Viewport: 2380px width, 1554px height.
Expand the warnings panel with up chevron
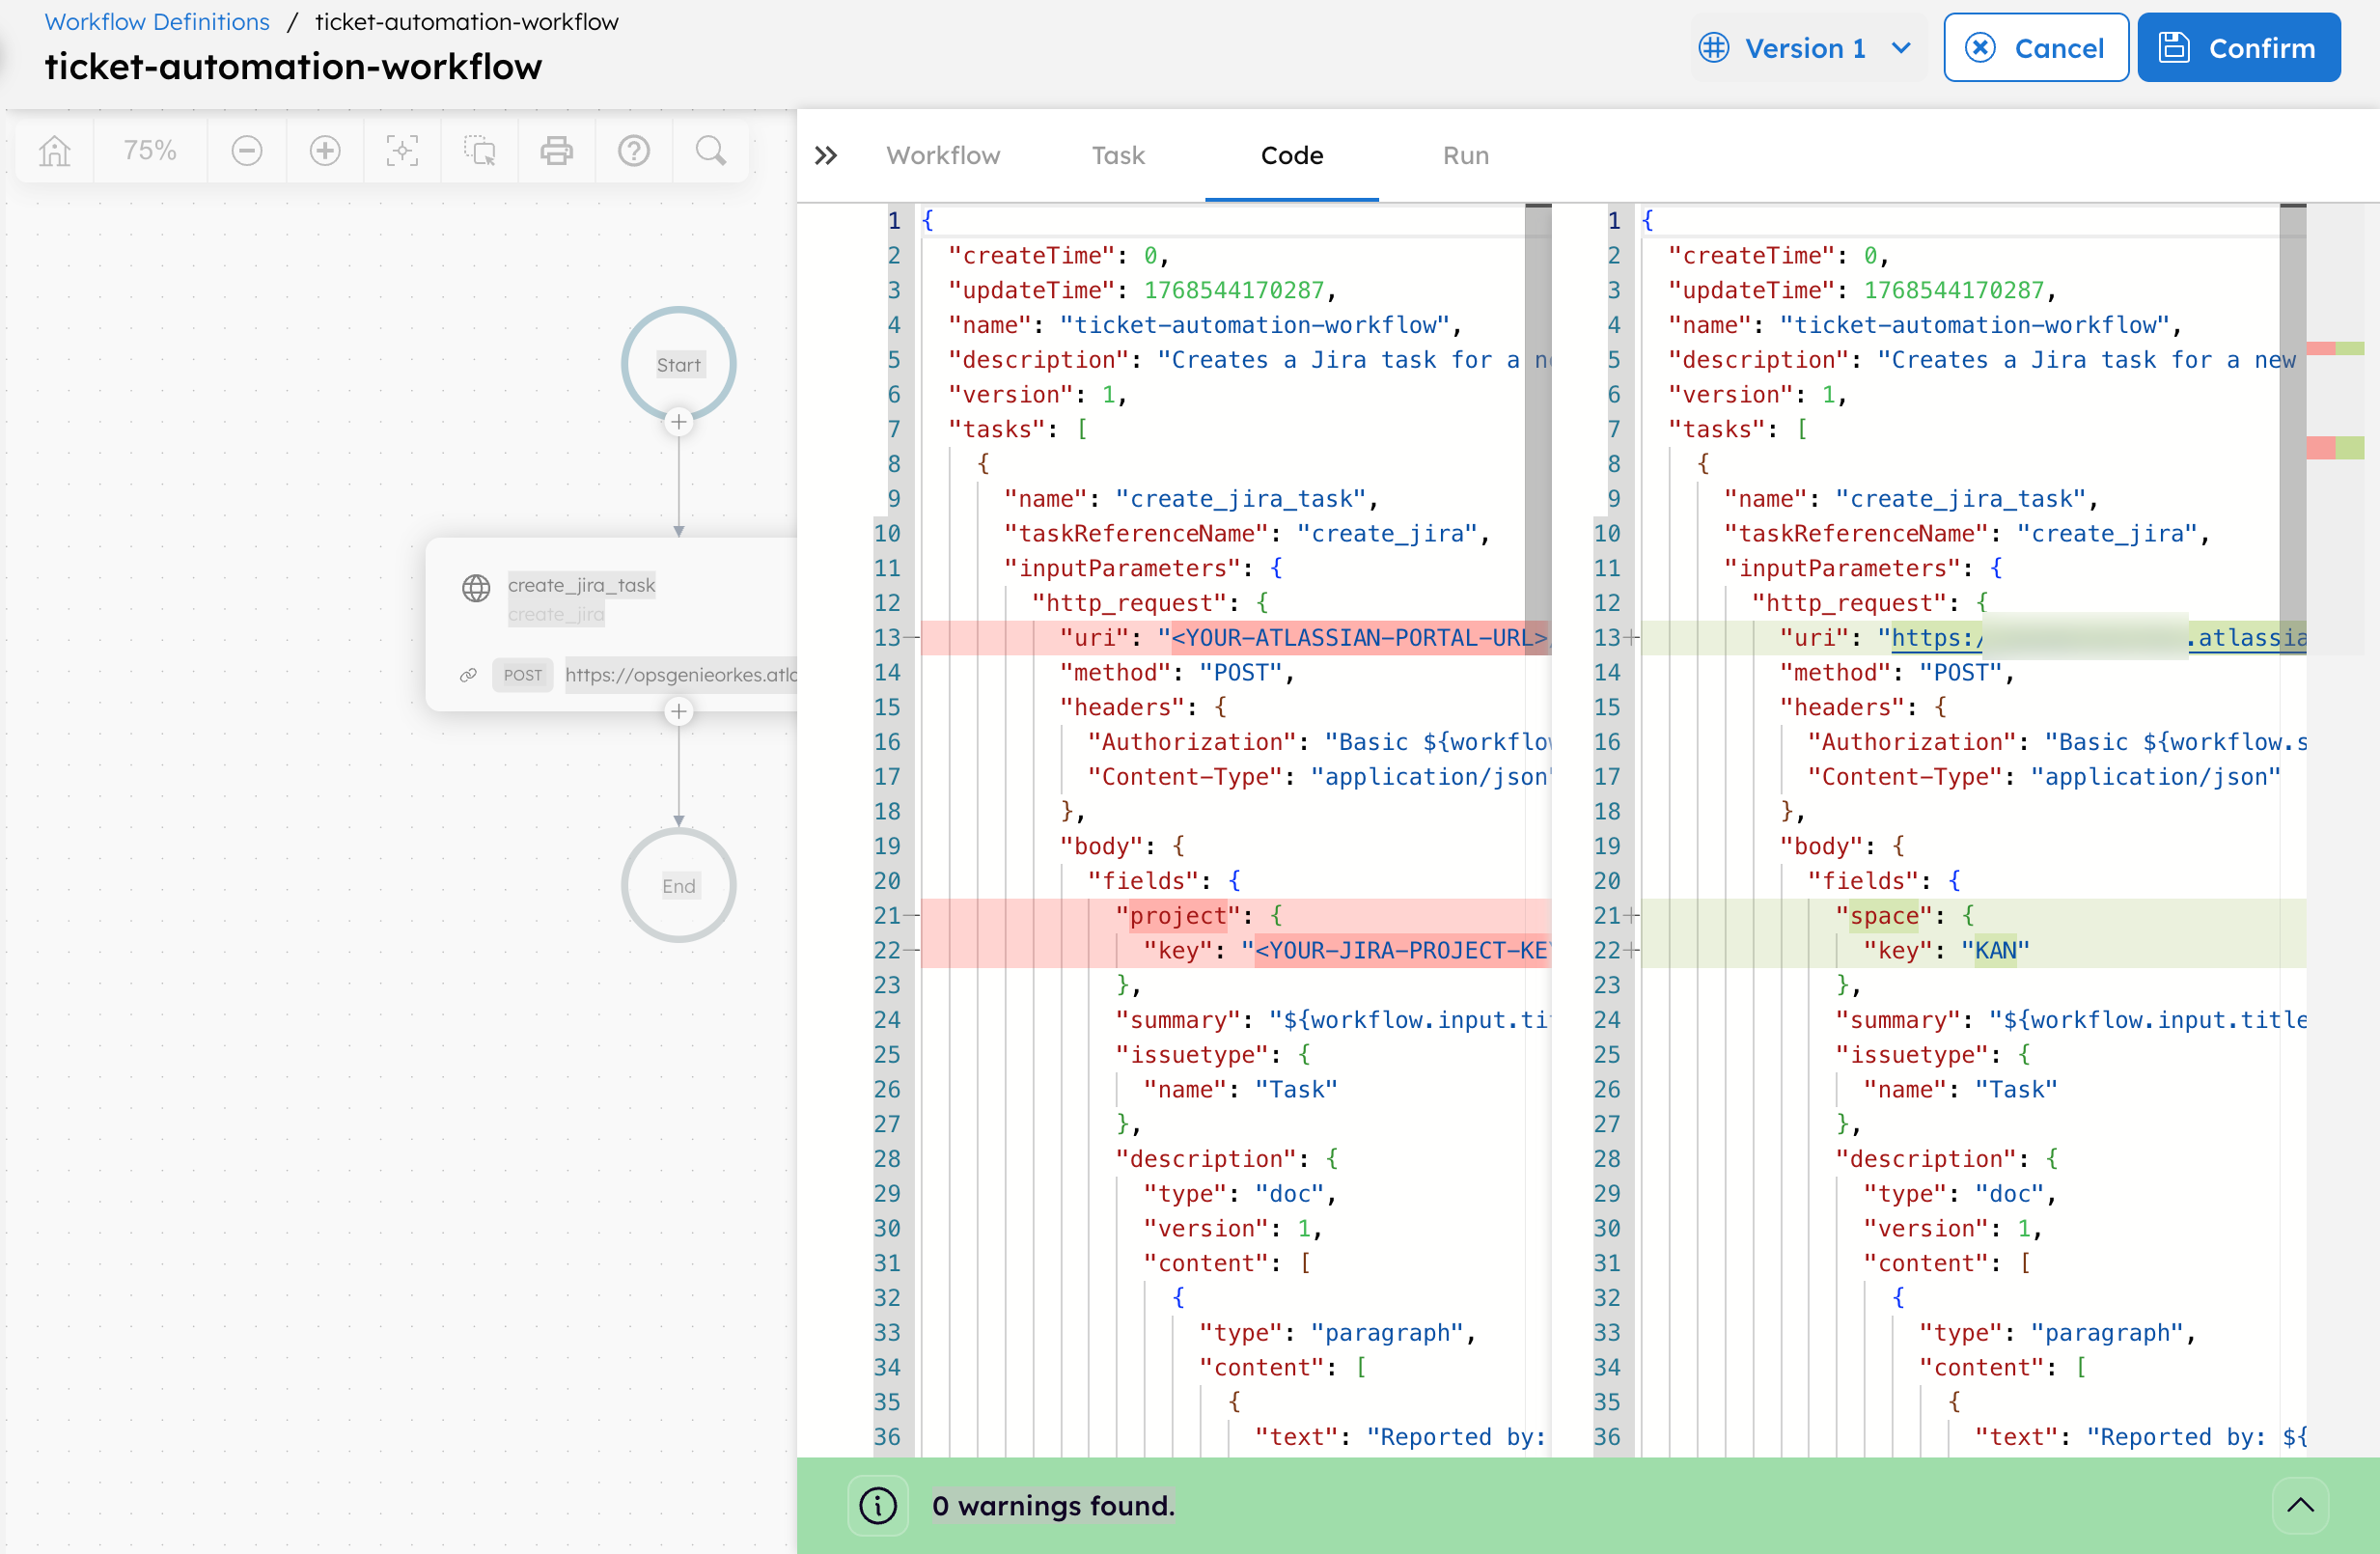2301,1506
